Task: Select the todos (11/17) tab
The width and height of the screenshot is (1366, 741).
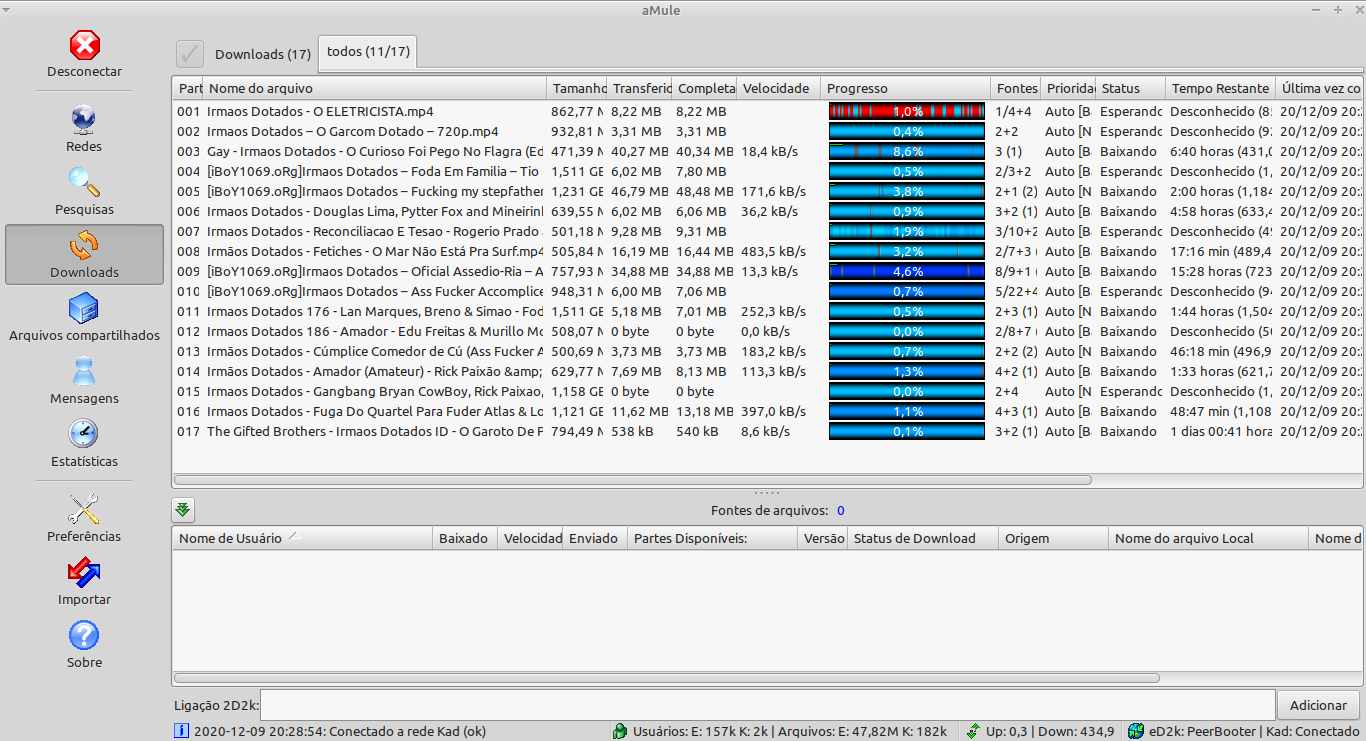Action: coord(368,52)
